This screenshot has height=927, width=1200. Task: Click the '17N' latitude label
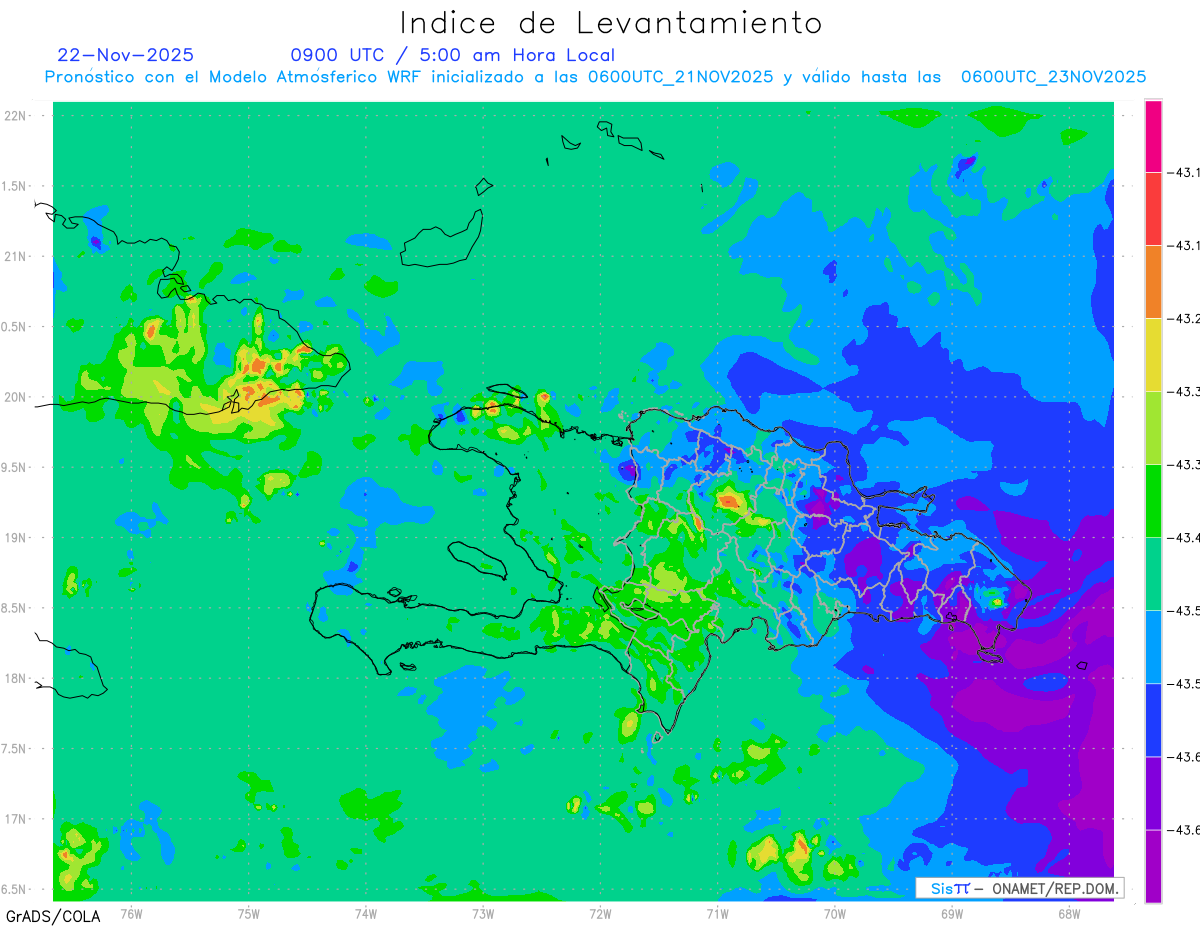click(x=16, y=820)
